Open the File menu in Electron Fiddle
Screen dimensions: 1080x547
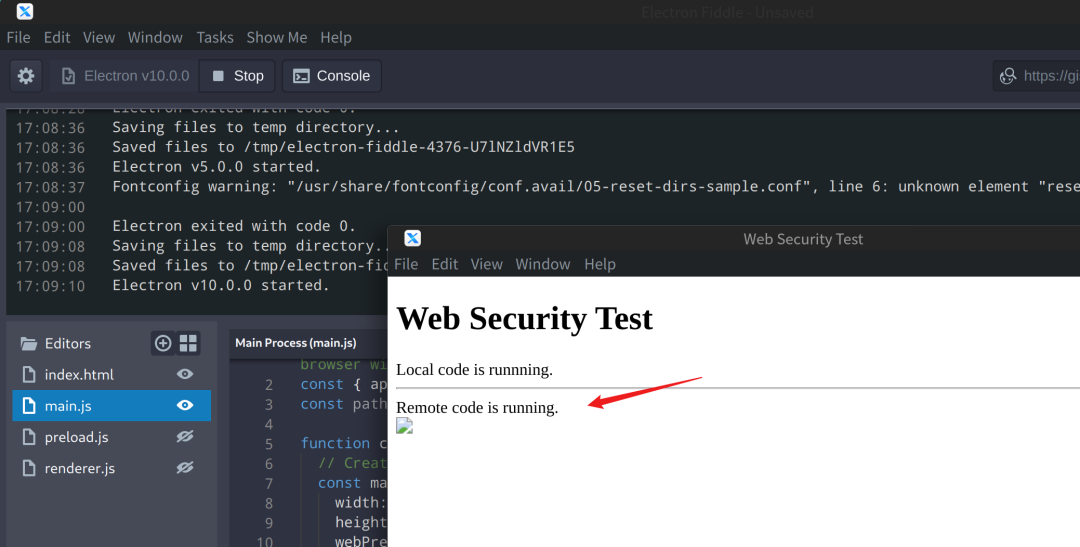click(19, 37)
